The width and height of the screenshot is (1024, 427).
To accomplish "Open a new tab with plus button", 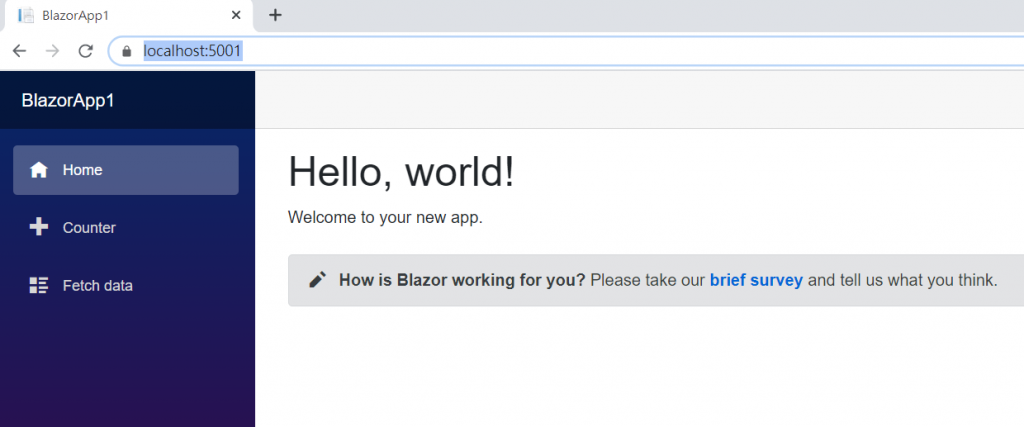I will [x=276, y=15].
